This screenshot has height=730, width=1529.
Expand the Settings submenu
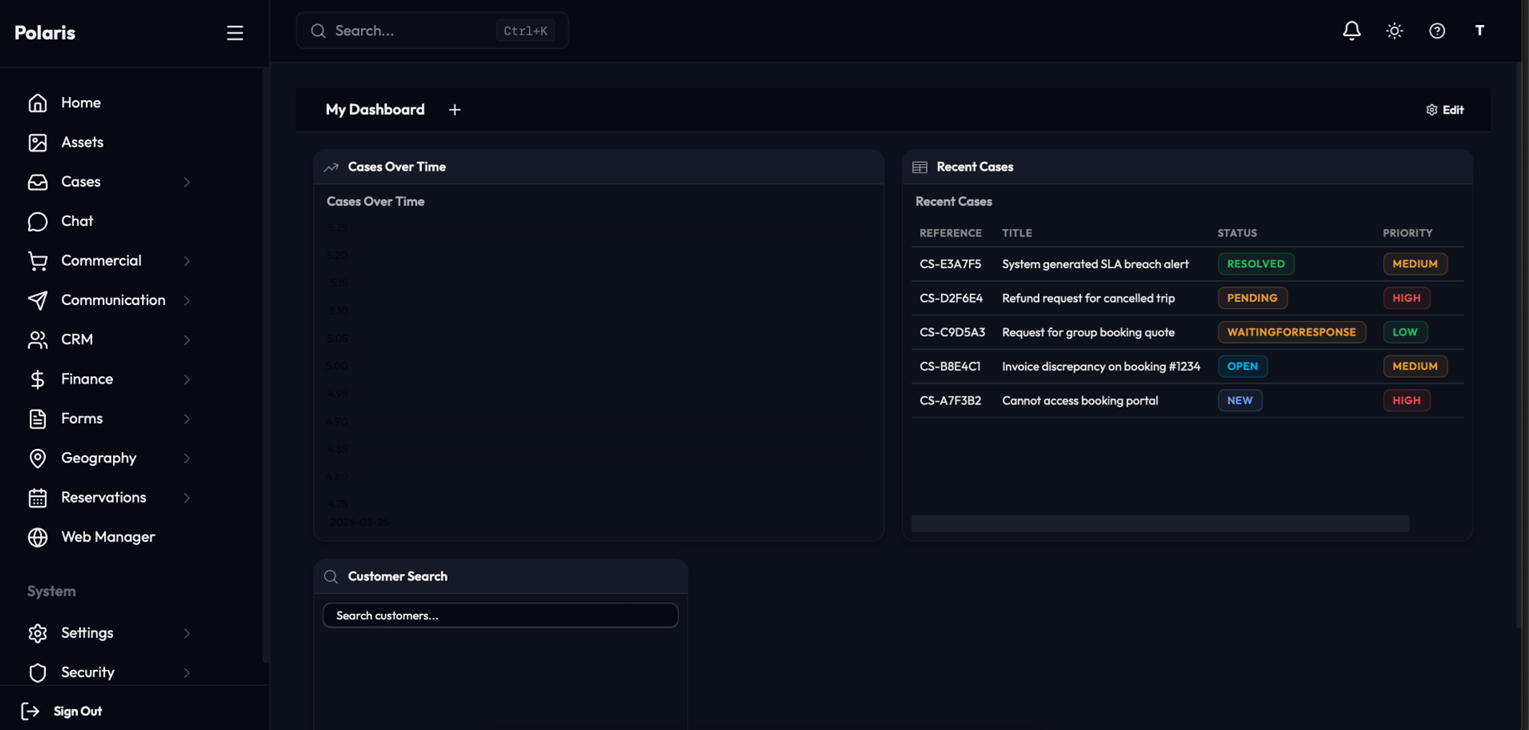tap(187, 632)
